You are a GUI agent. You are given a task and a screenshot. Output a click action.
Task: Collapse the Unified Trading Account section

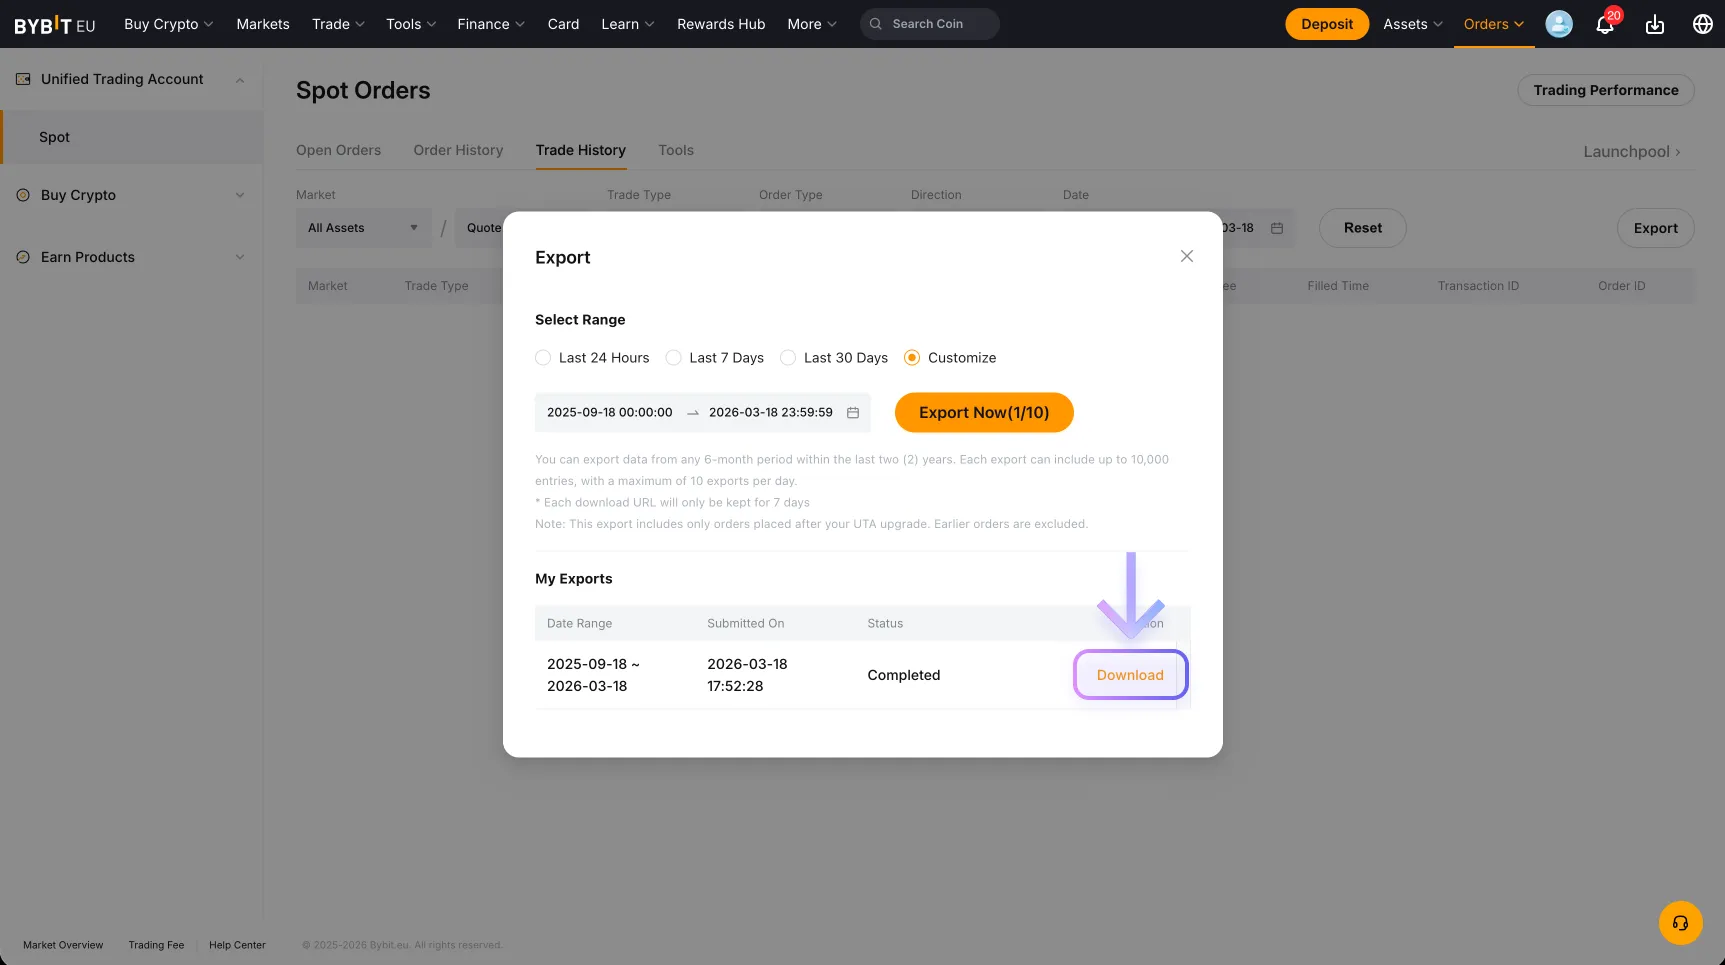pyautogui.click(x=239, y=79)
